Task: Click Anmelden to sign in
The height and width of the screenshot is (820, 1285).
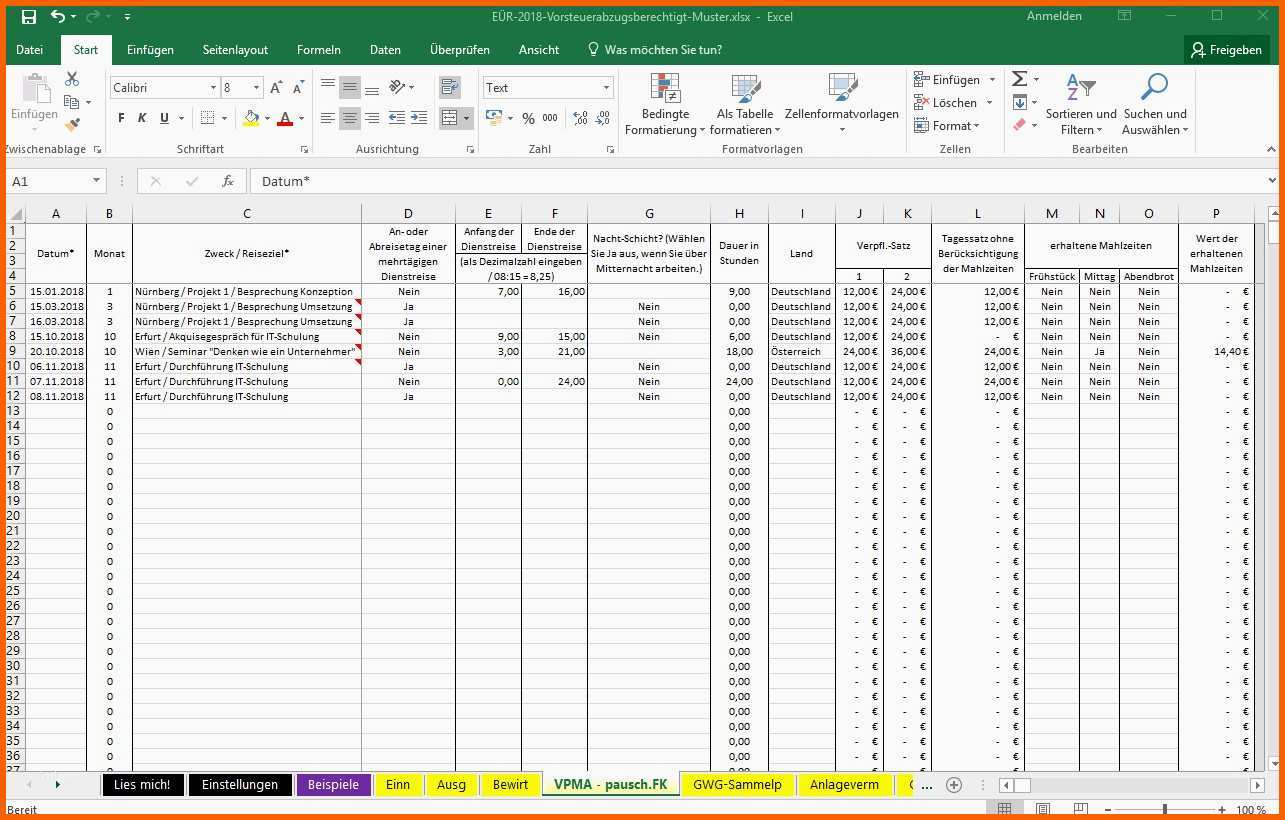Action: pyautogui.click(x=1054, y=16)
